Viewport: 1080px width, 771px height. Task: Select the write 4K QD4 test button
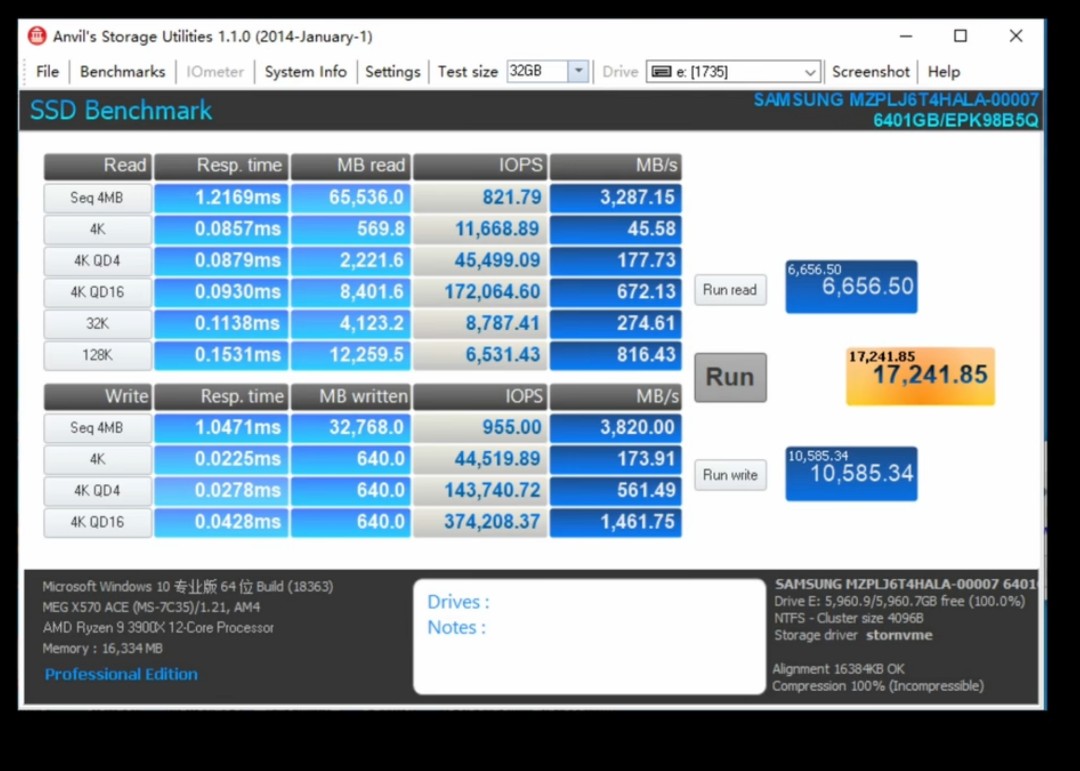(97, 491)
